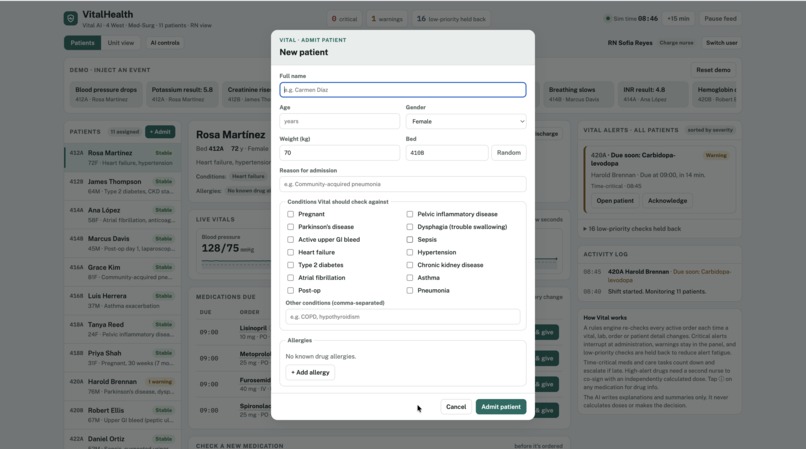The height and width of the screenshot is (449, 806).
Task: Click the Reset demo button
Action: [x=713, y=70]
